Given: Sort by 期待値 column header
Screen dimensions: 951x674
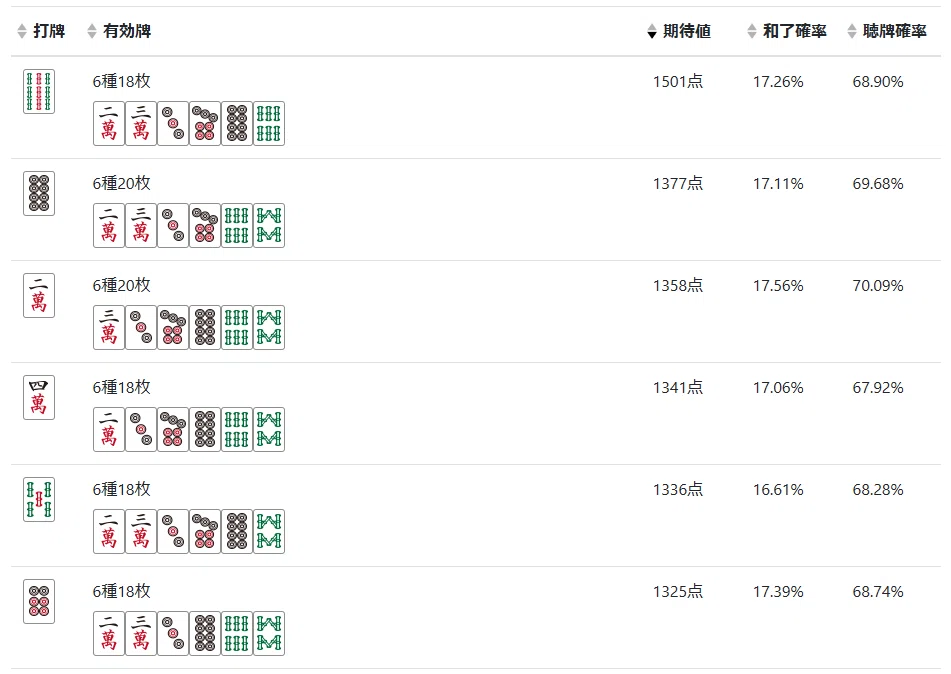Looking at the screenshot, I should (679, 31).
